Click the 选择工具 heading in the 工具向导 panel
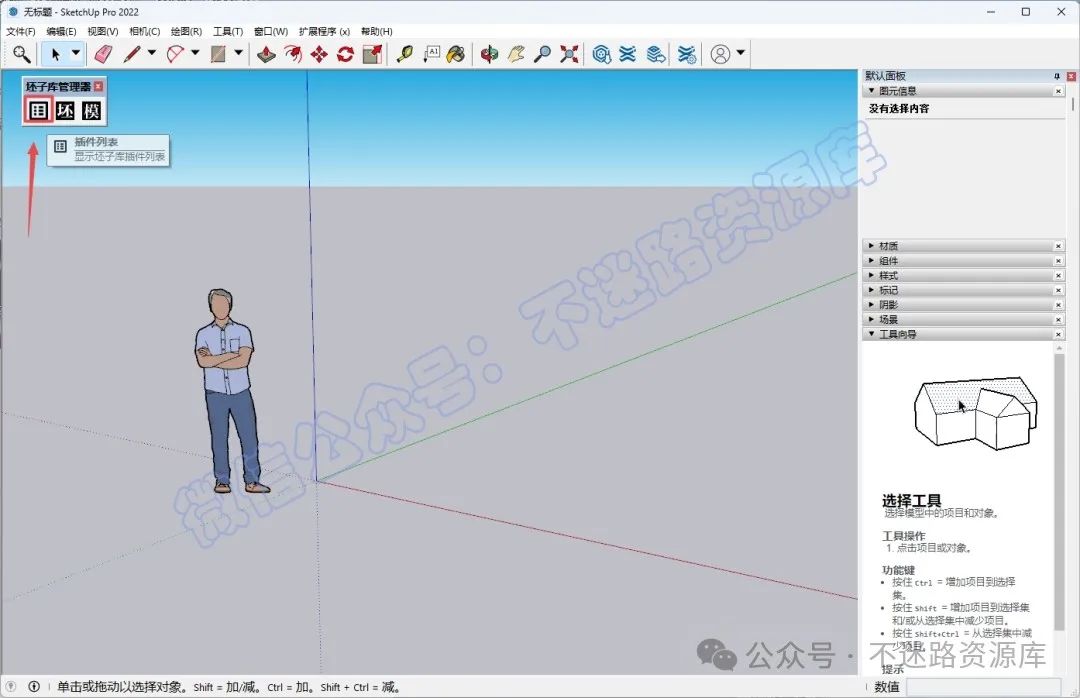1080x698 pixels. 911,500
